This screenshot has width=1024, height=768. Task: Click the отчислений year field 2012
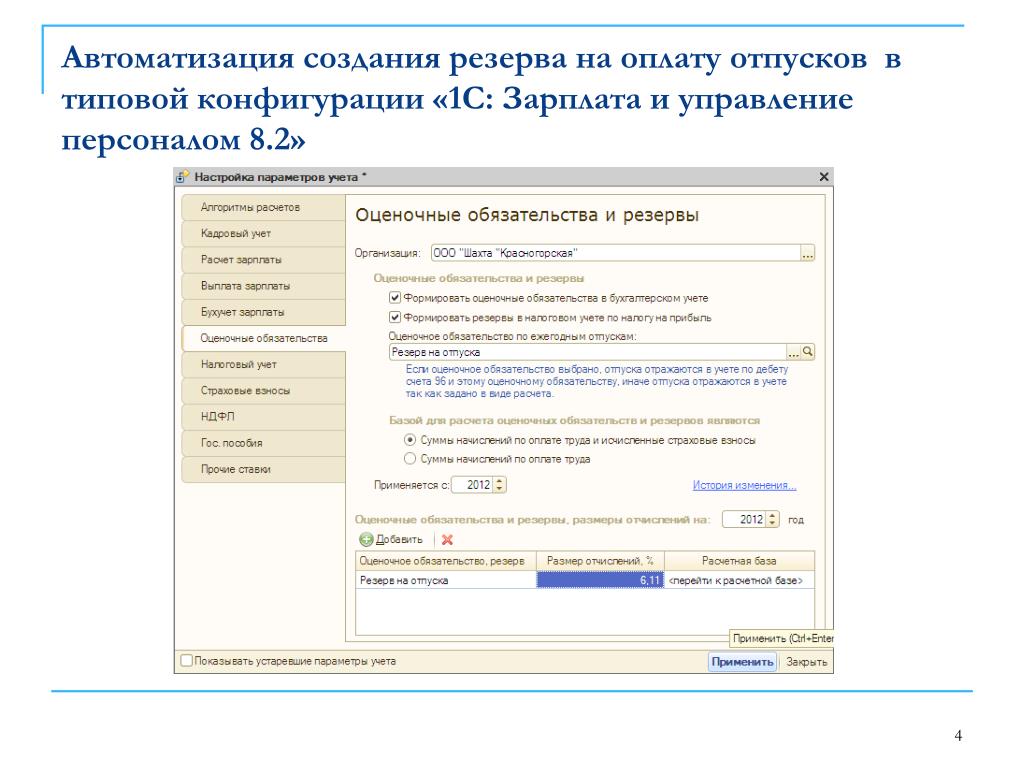pyautogui.click(x=744, y=519)
